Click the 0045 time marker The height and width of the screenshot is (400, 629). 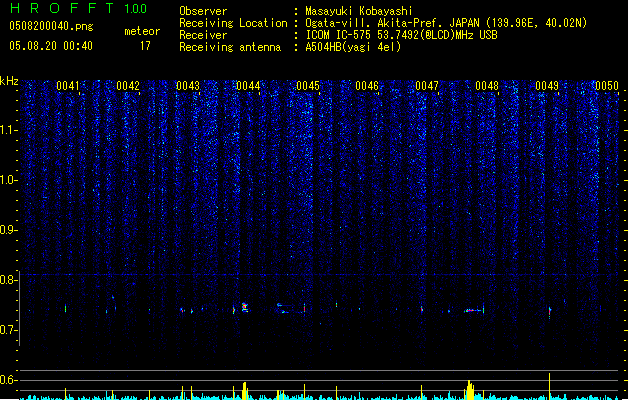point(308,86)
